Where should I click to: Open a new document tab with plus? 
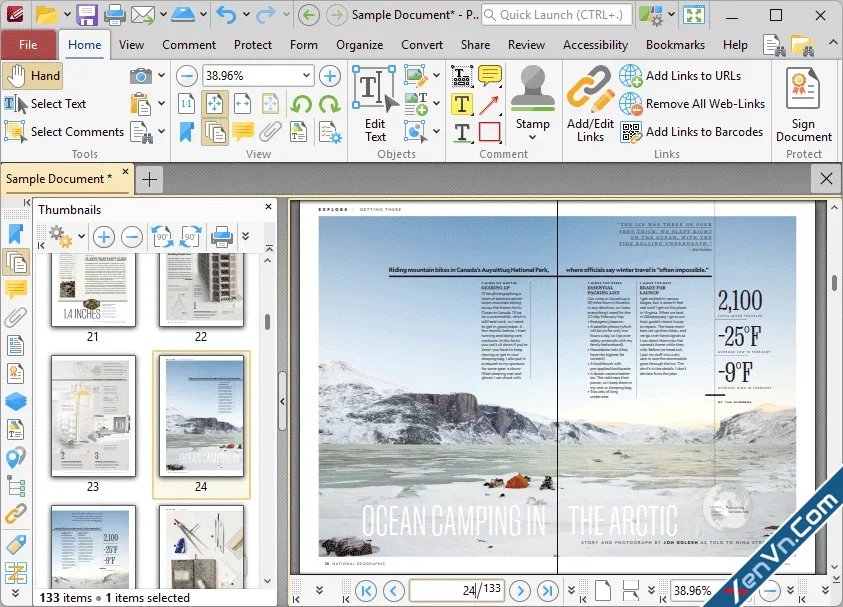pyautogui.click(x=149, y=179)
